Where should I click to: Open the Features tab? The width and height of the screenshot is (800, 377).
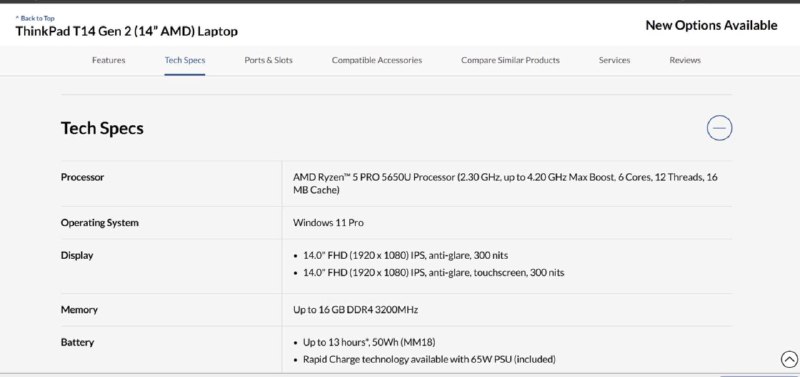point(108,60)
